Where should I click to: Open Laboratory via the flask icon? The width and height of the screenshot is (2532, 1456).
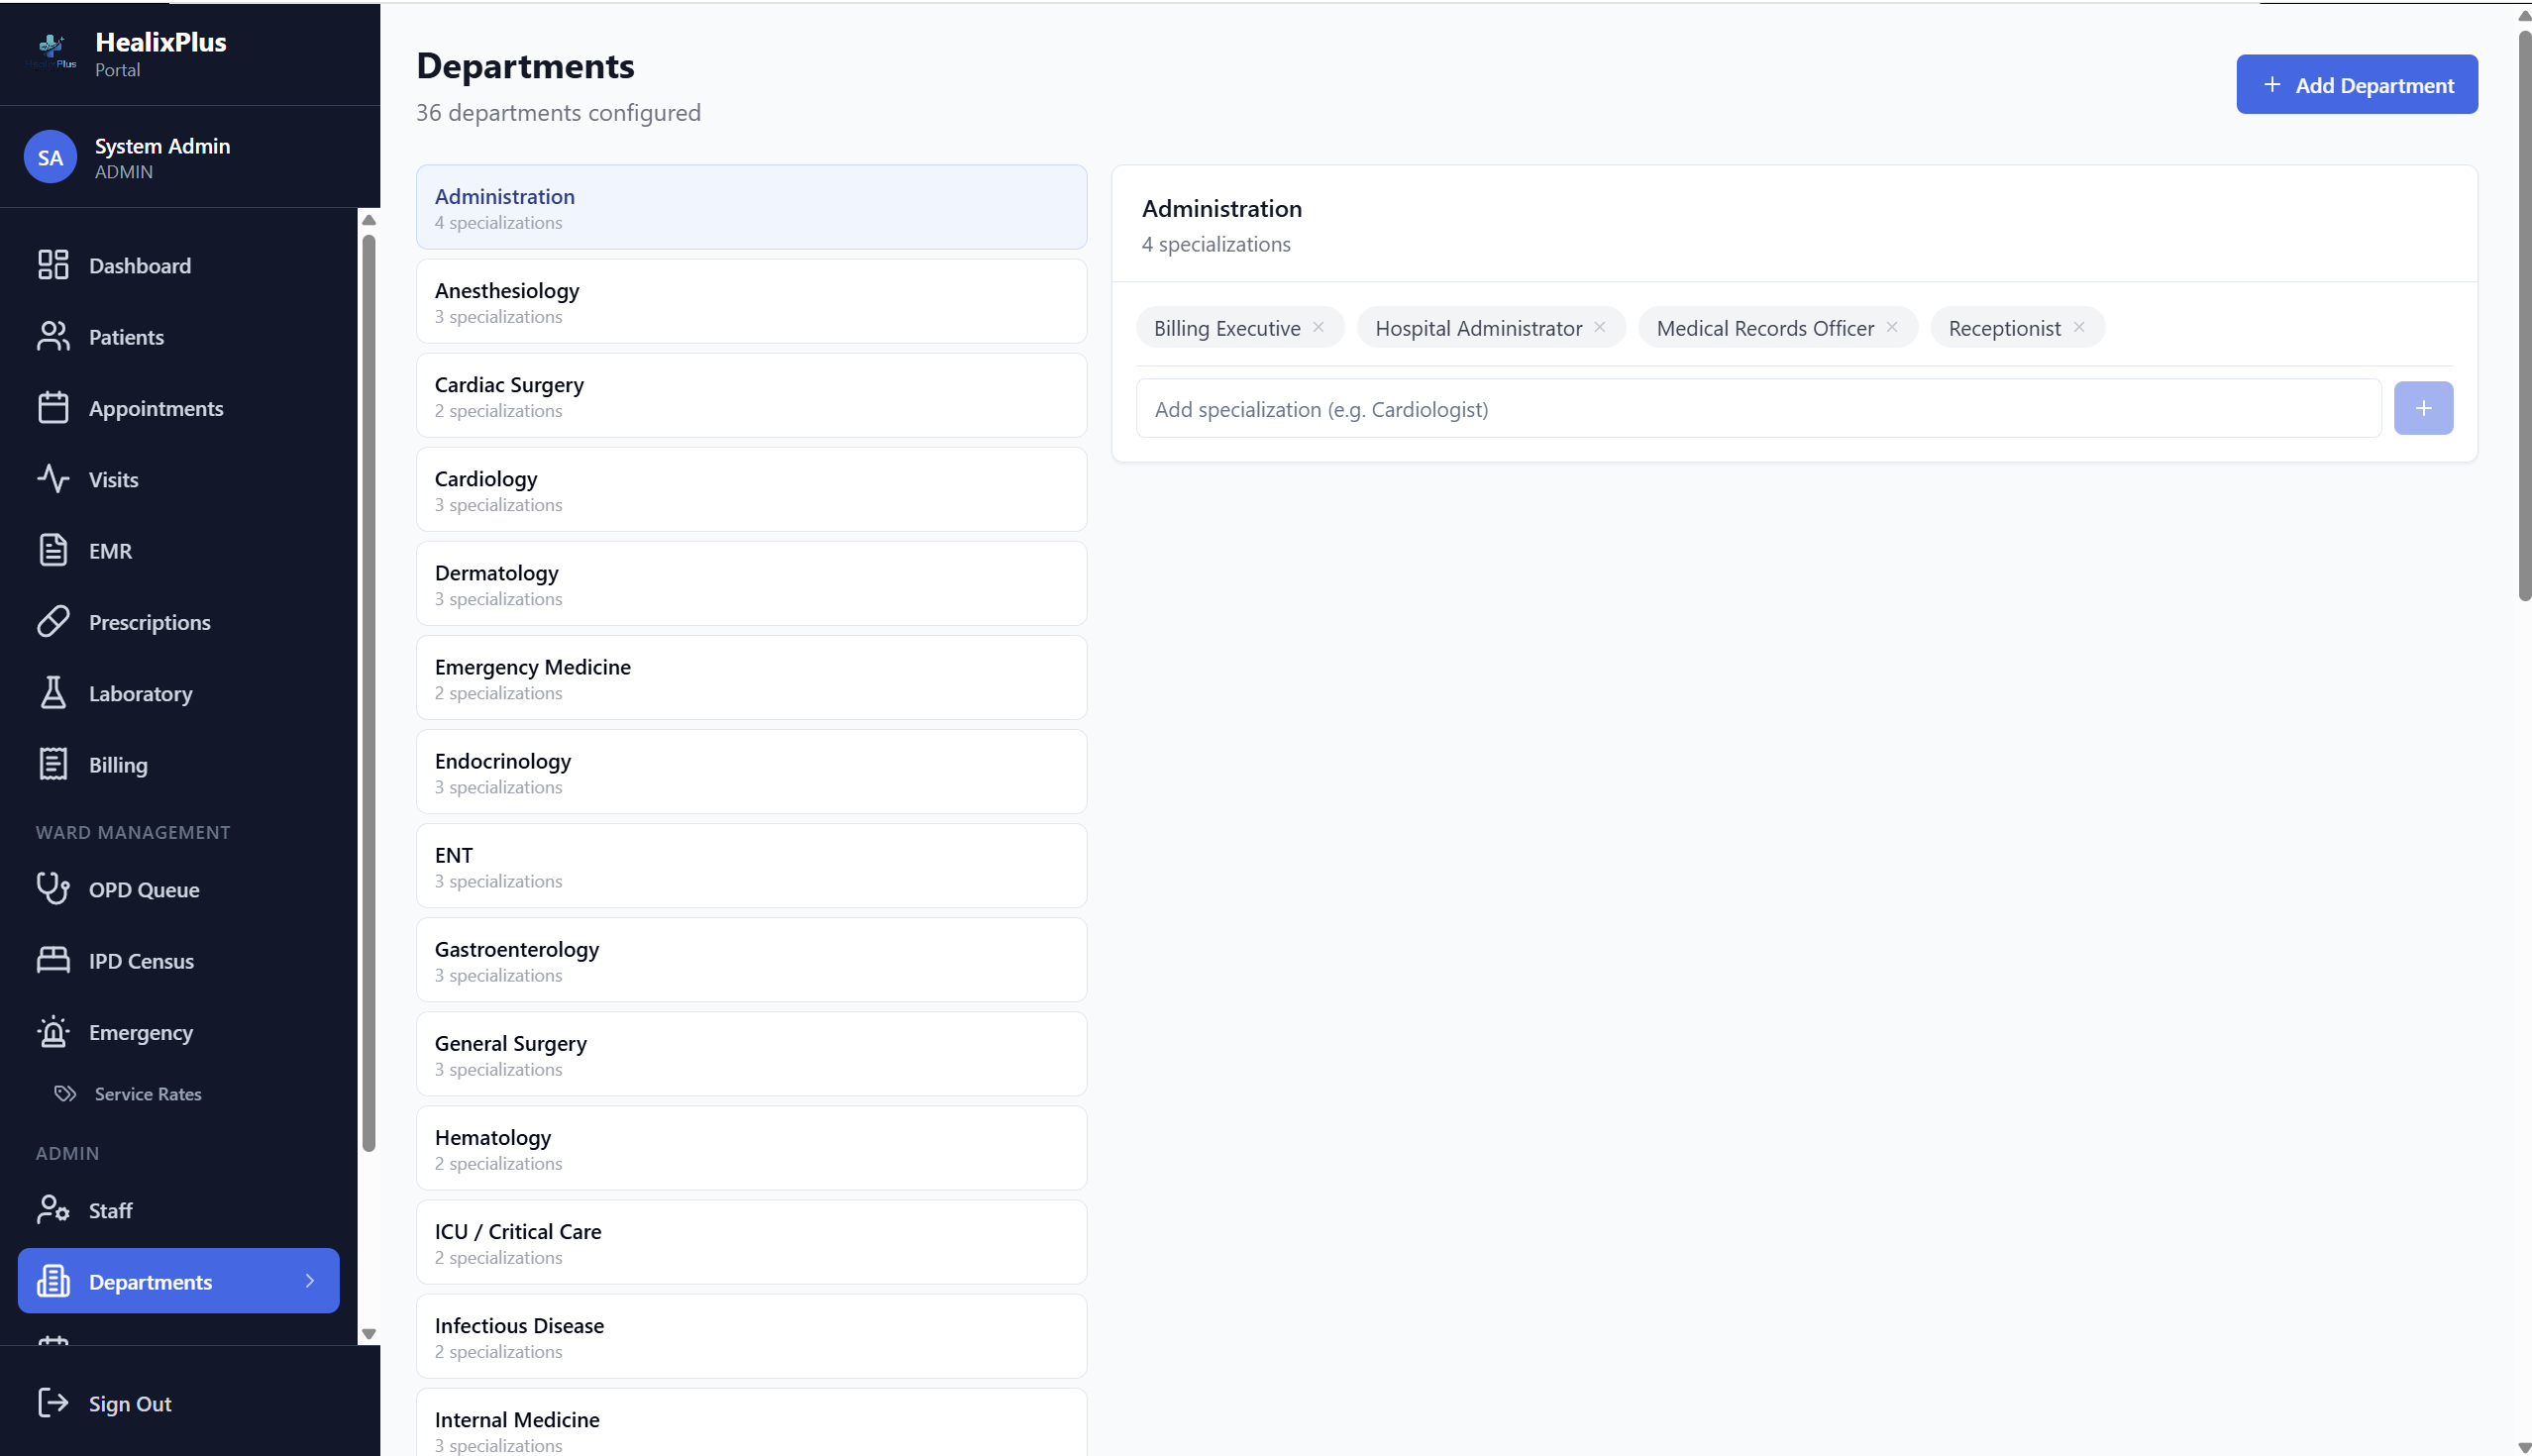[x=53, y=693]
